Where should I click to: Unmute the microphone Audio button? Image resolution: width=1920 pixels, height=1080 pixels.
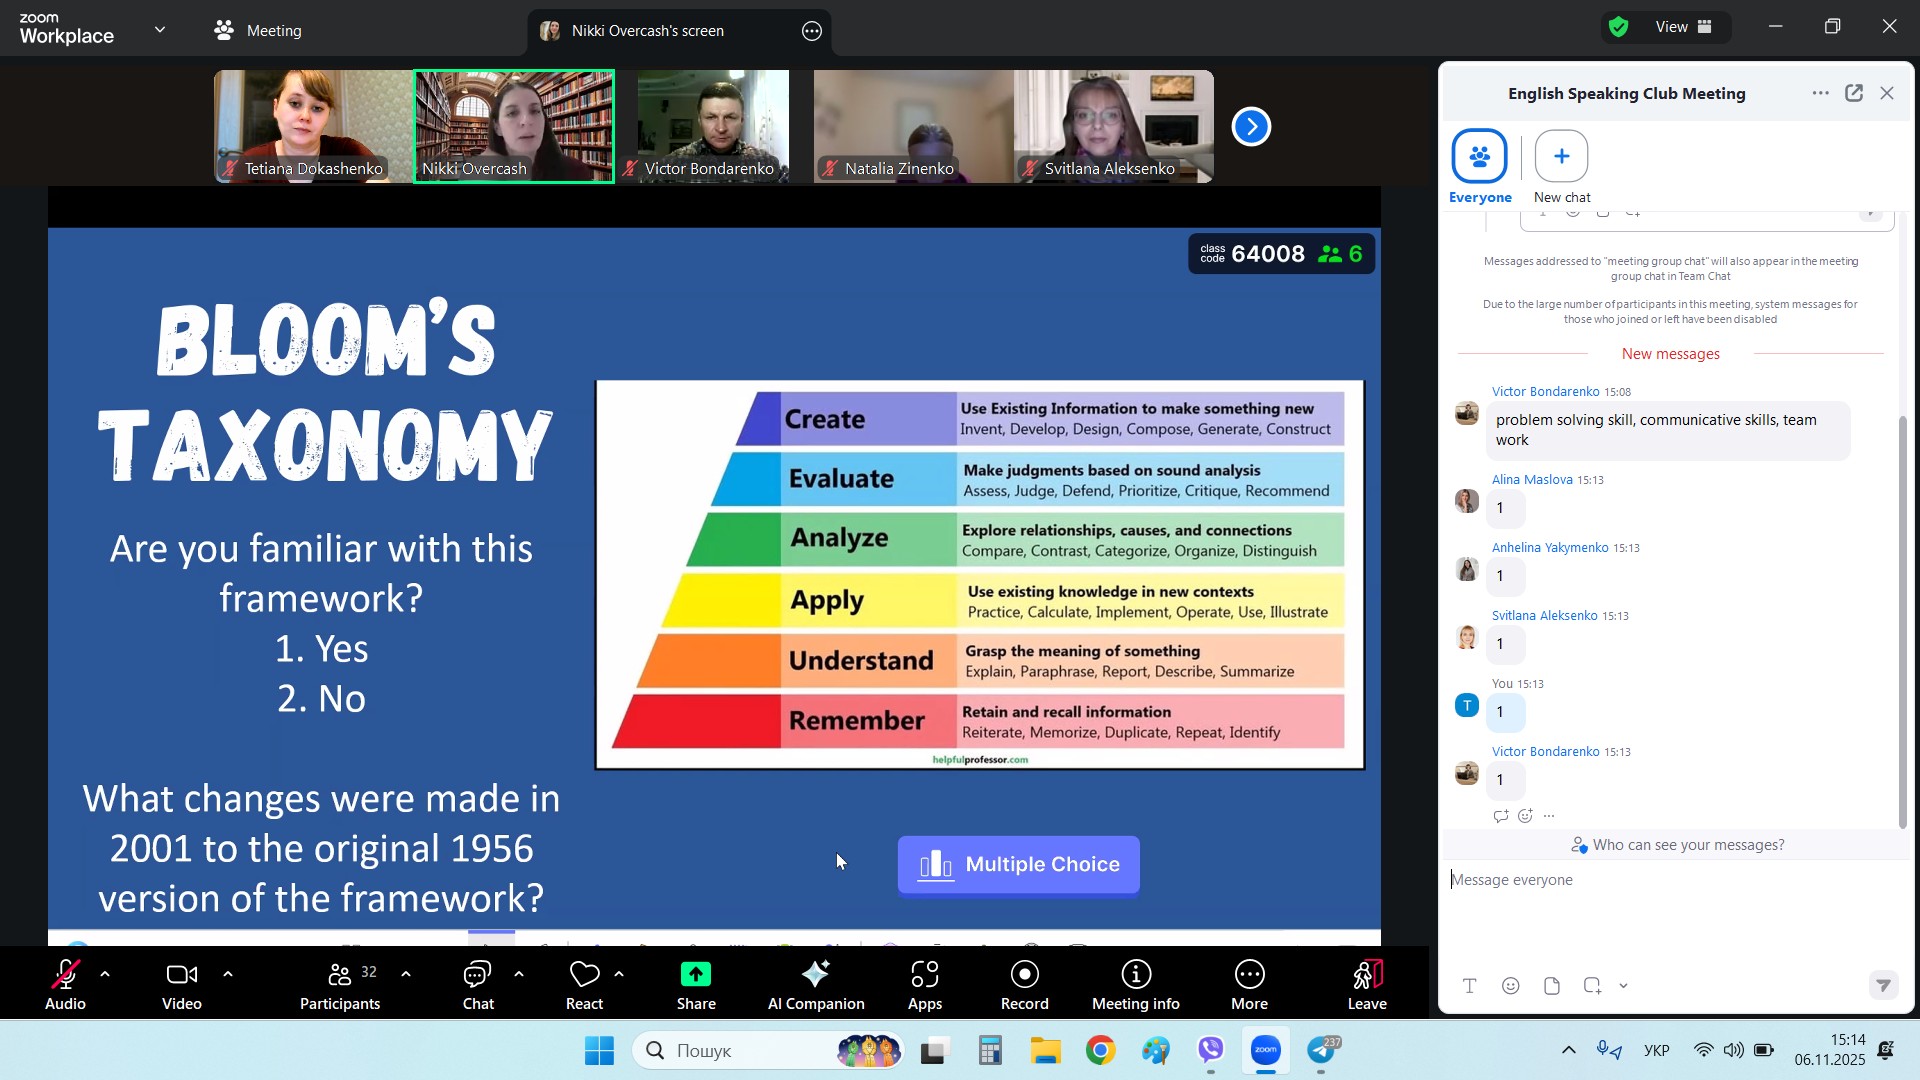click(x=65, y=985)
